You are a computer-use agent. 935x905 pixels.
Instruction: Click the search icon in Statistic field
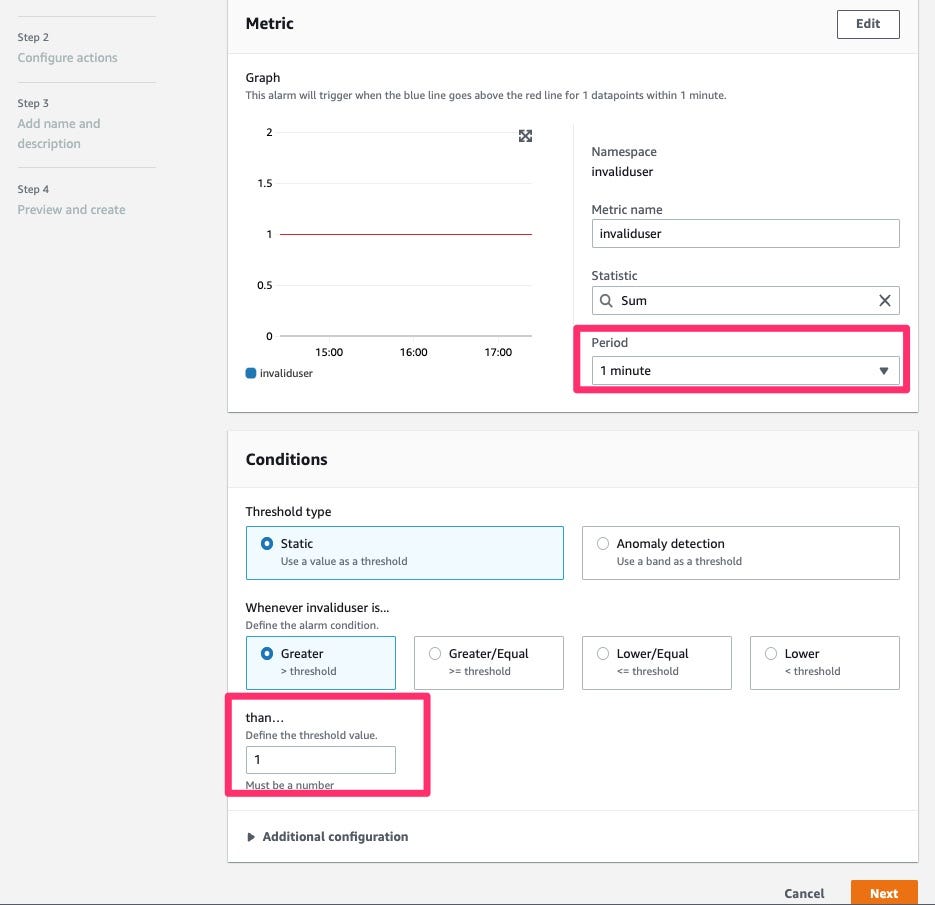[x=606, y=300]
